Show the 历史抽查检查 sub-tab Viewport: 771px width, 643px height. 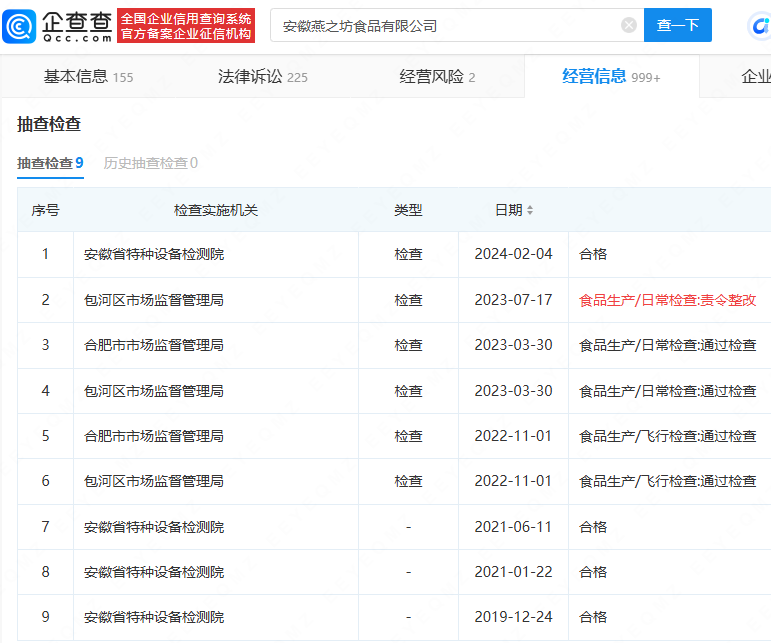151,163
